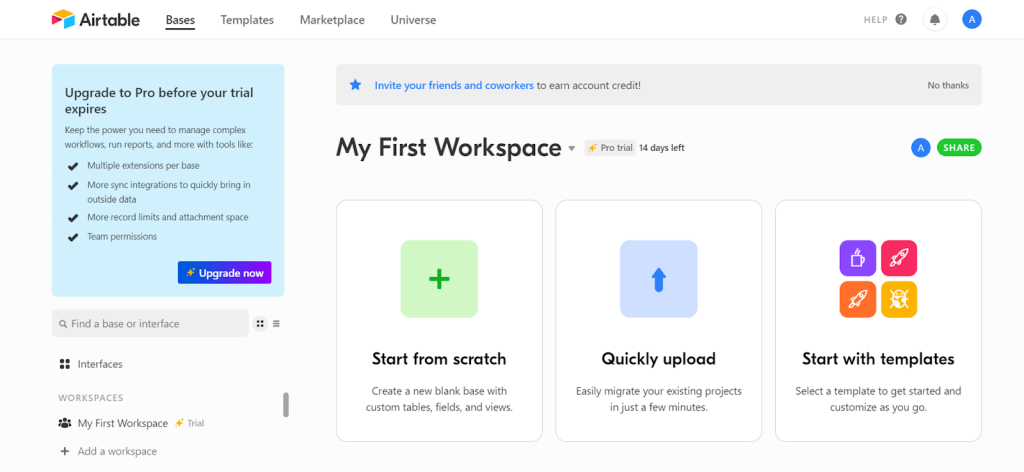Viewport: 1024px width, 472px height.
Task: Click the Start with templates heading
Action: point(878,358)
